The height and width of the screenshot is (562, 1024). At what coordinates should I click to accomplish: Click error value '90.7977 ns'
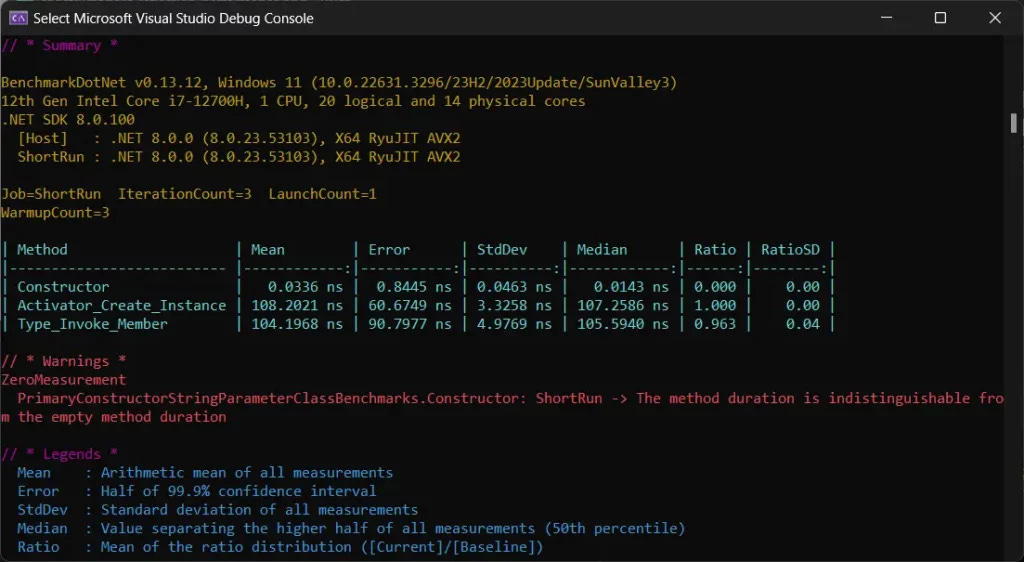point(409,324)
